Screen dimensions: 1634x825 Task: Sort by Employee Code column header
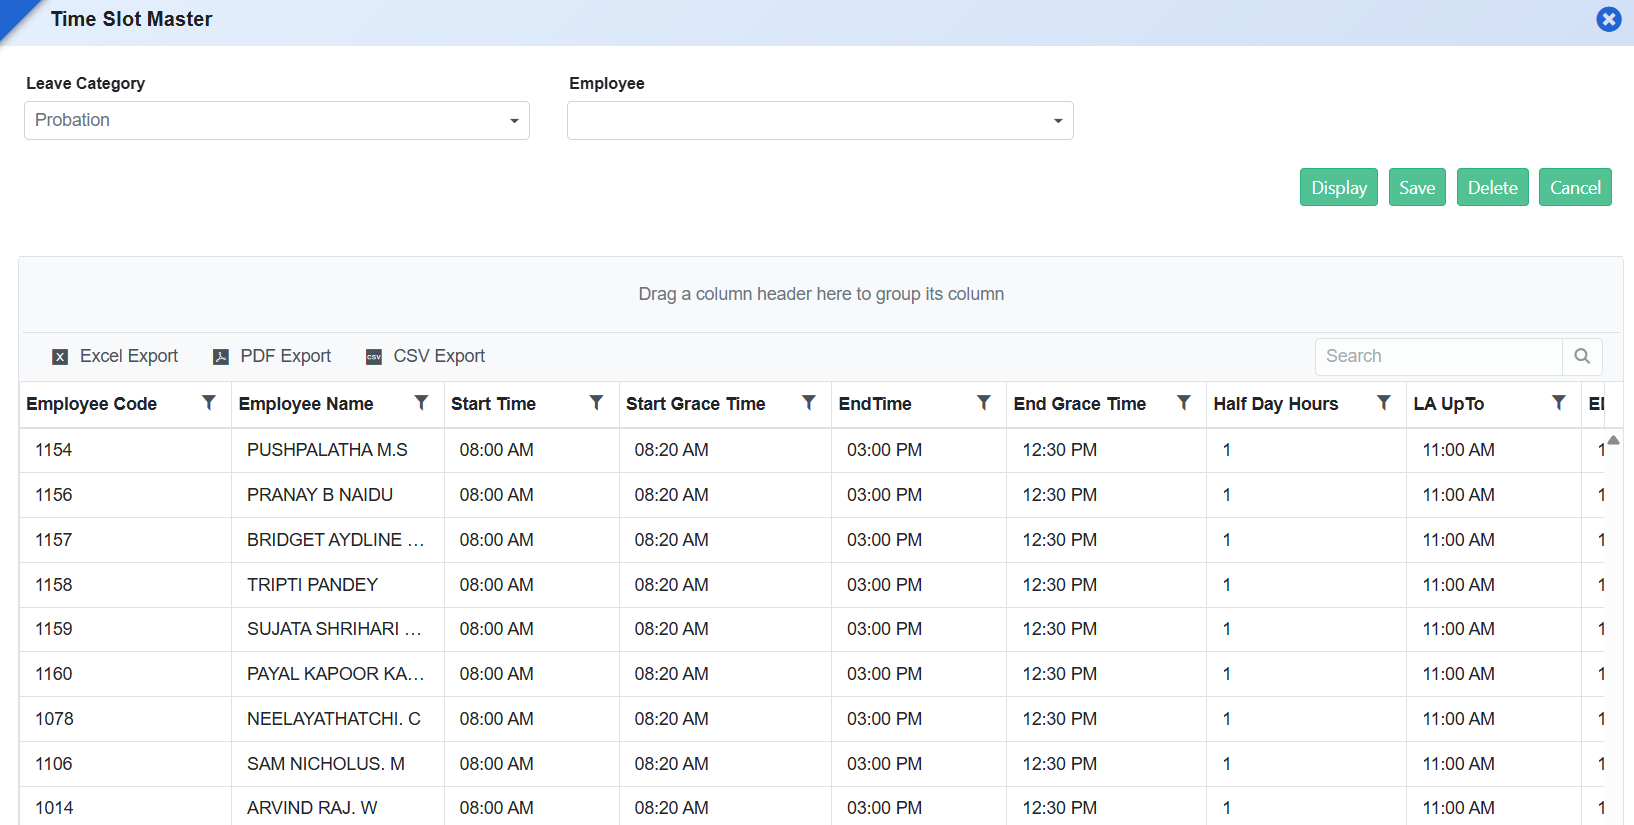point(92,404)
